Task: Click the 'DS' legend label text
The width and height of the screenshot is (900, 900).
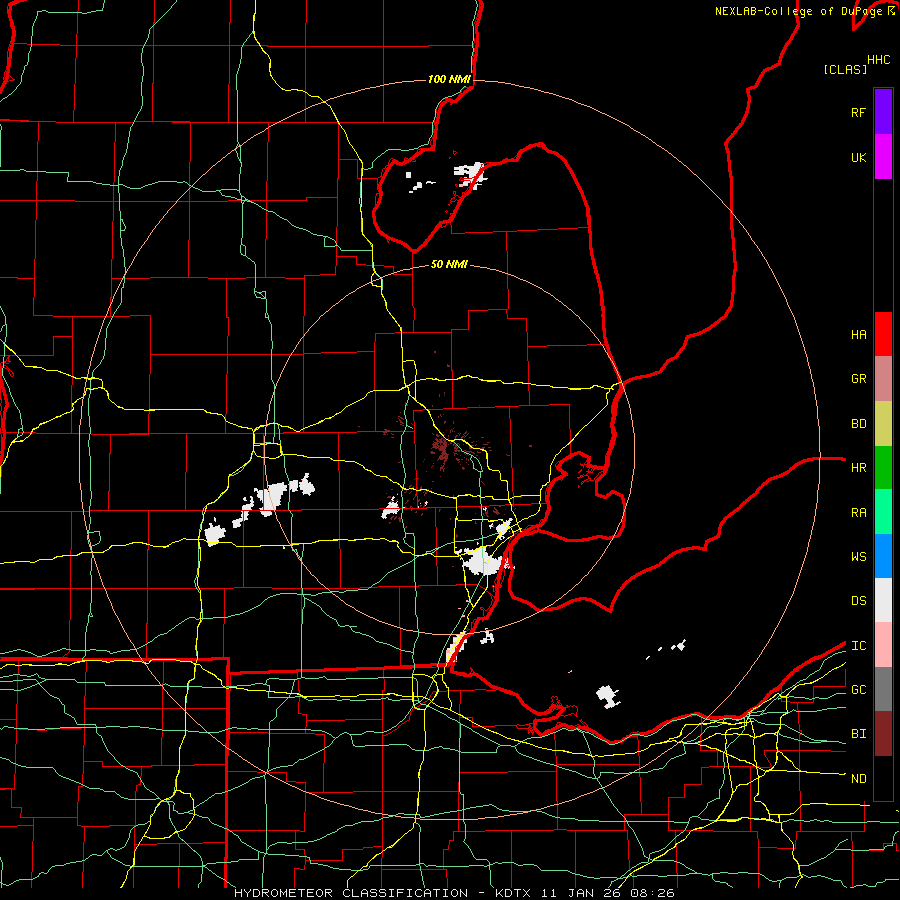Action: tap(858, 601)
